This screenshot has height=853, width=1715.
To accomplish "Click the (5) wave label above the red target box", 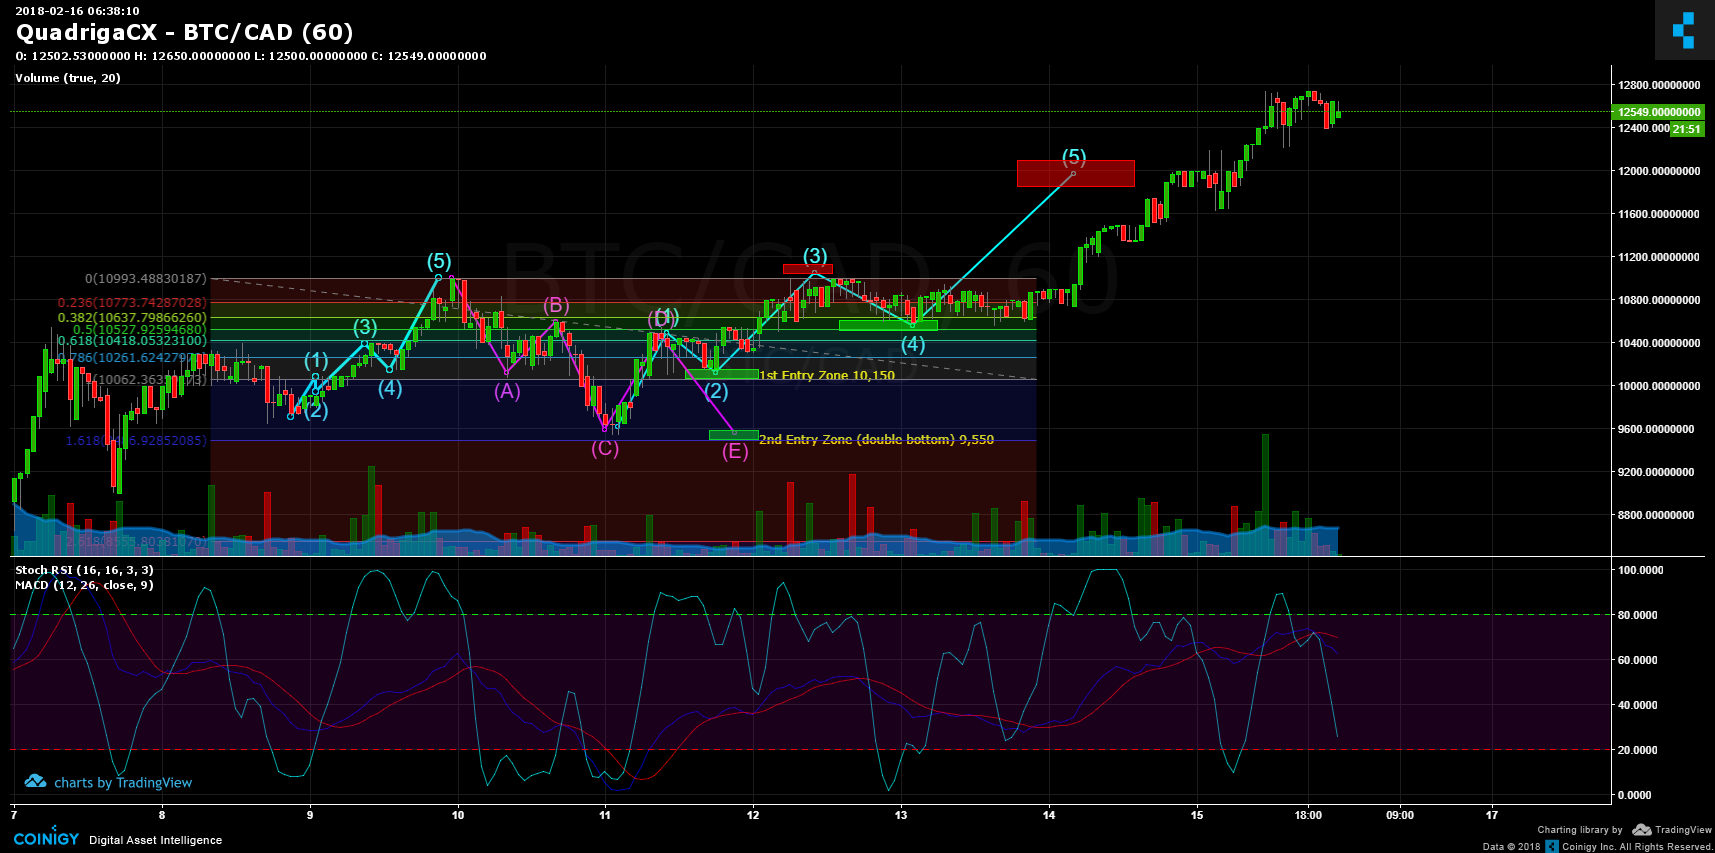I will pos(1074,157).
